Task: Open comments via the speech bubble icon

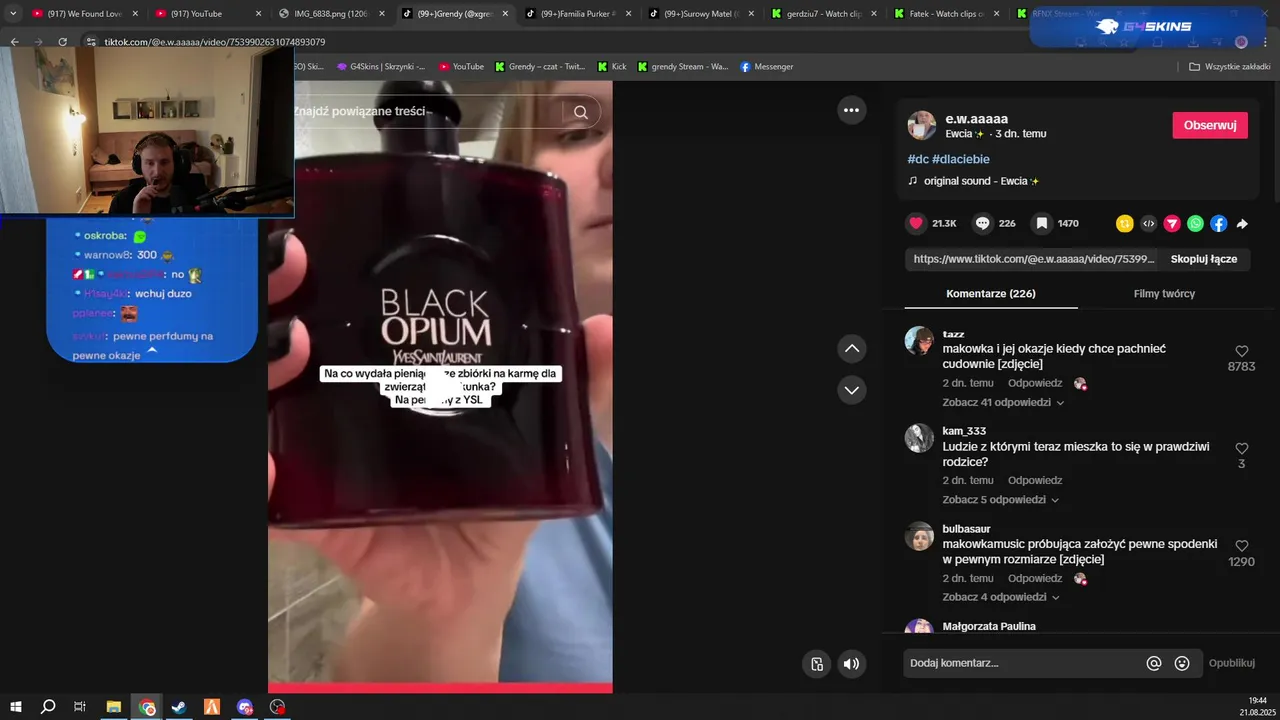Action: pos(983,223)
